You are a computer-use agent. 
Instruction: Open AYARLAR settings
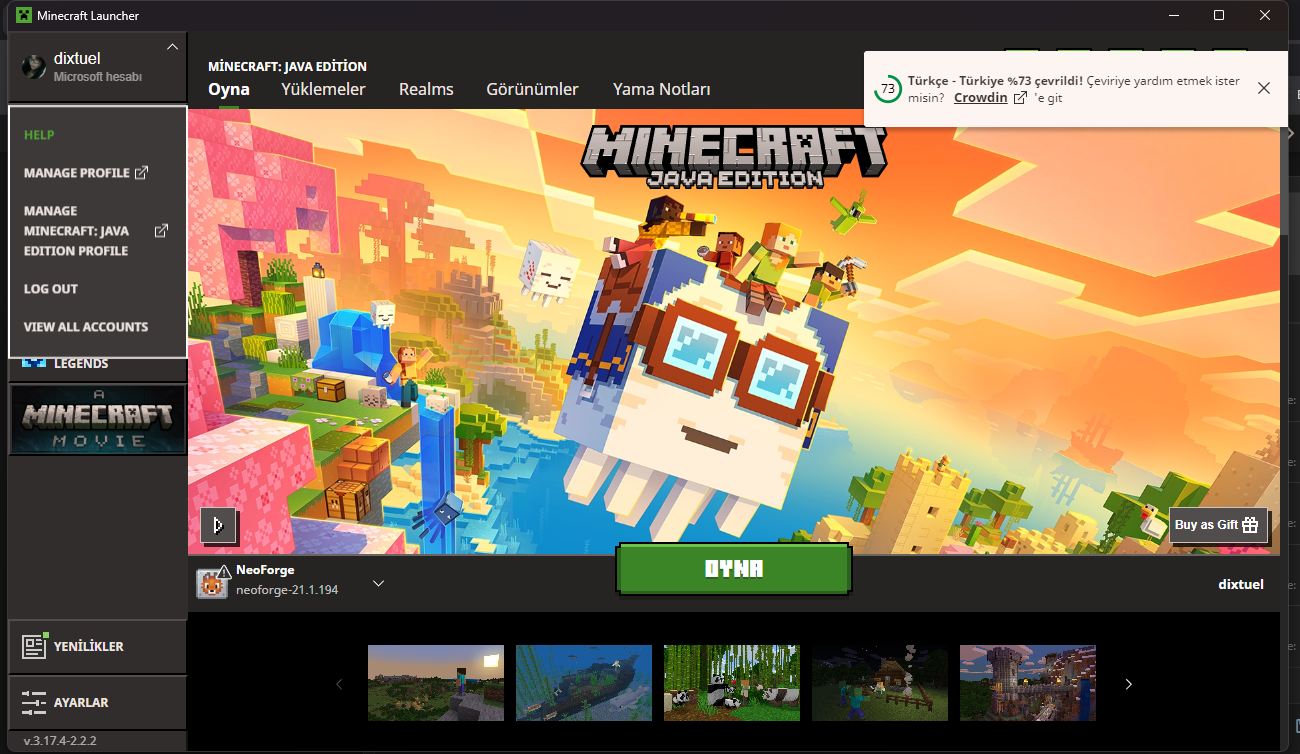[97, 702]
